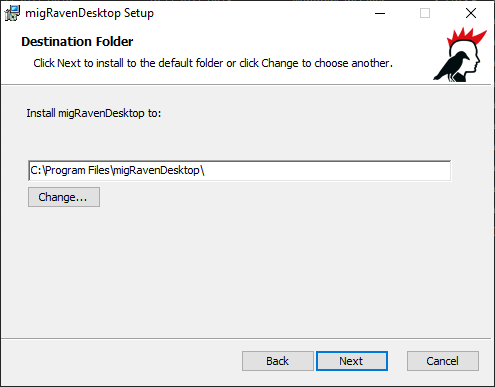The image size is (495, 387).
Task: Click the "Install migRavenDesktop to:" label
Action: pos(94,113)
